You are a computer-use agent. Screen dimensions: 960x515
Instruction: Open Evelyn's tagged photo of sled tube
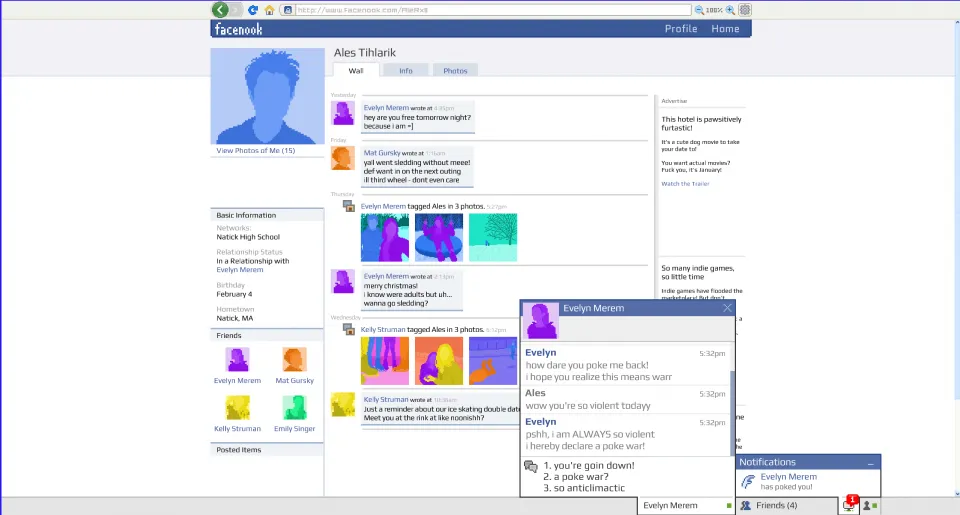[439, 238]
